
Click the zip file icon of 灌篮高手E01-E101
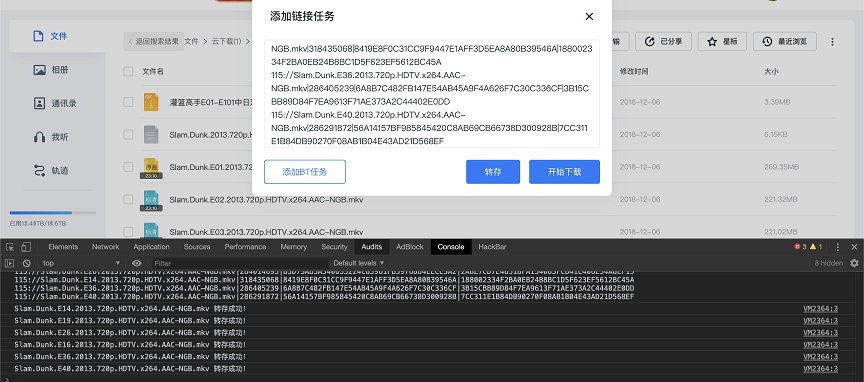click(x=151, y=102)
